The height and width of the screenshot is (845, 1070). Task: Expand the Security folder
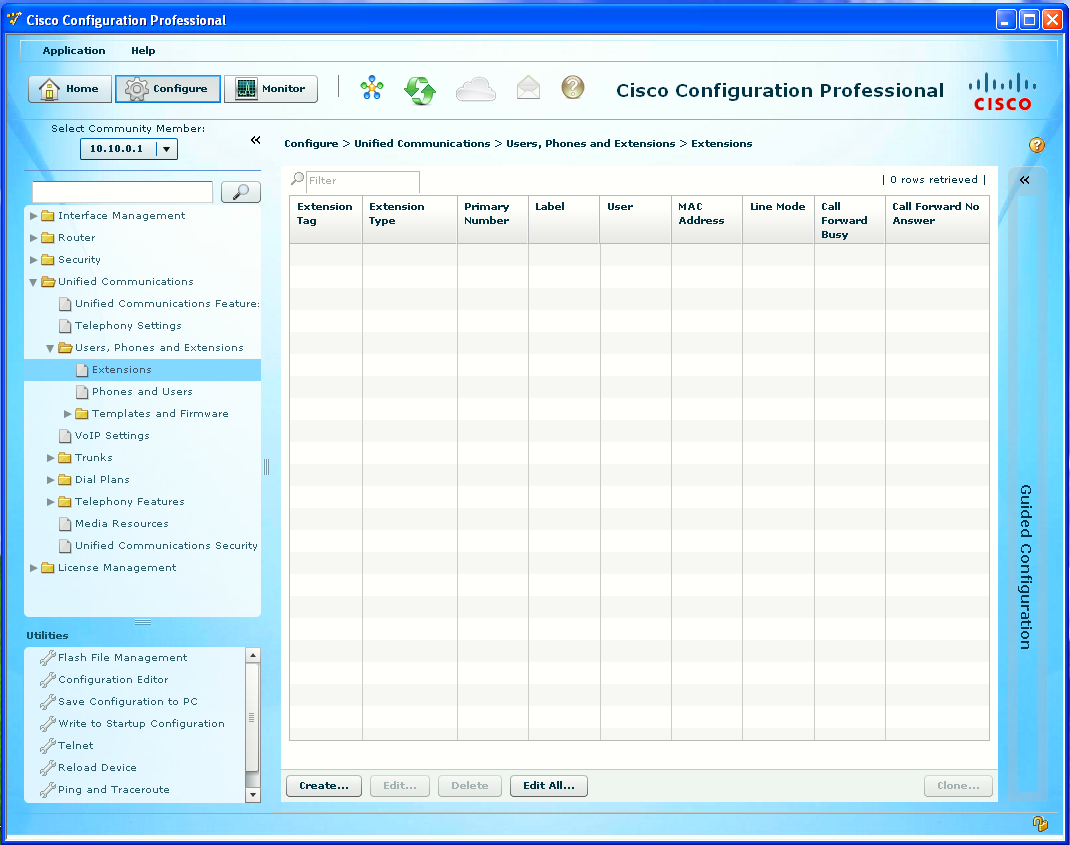coord(33,259)
